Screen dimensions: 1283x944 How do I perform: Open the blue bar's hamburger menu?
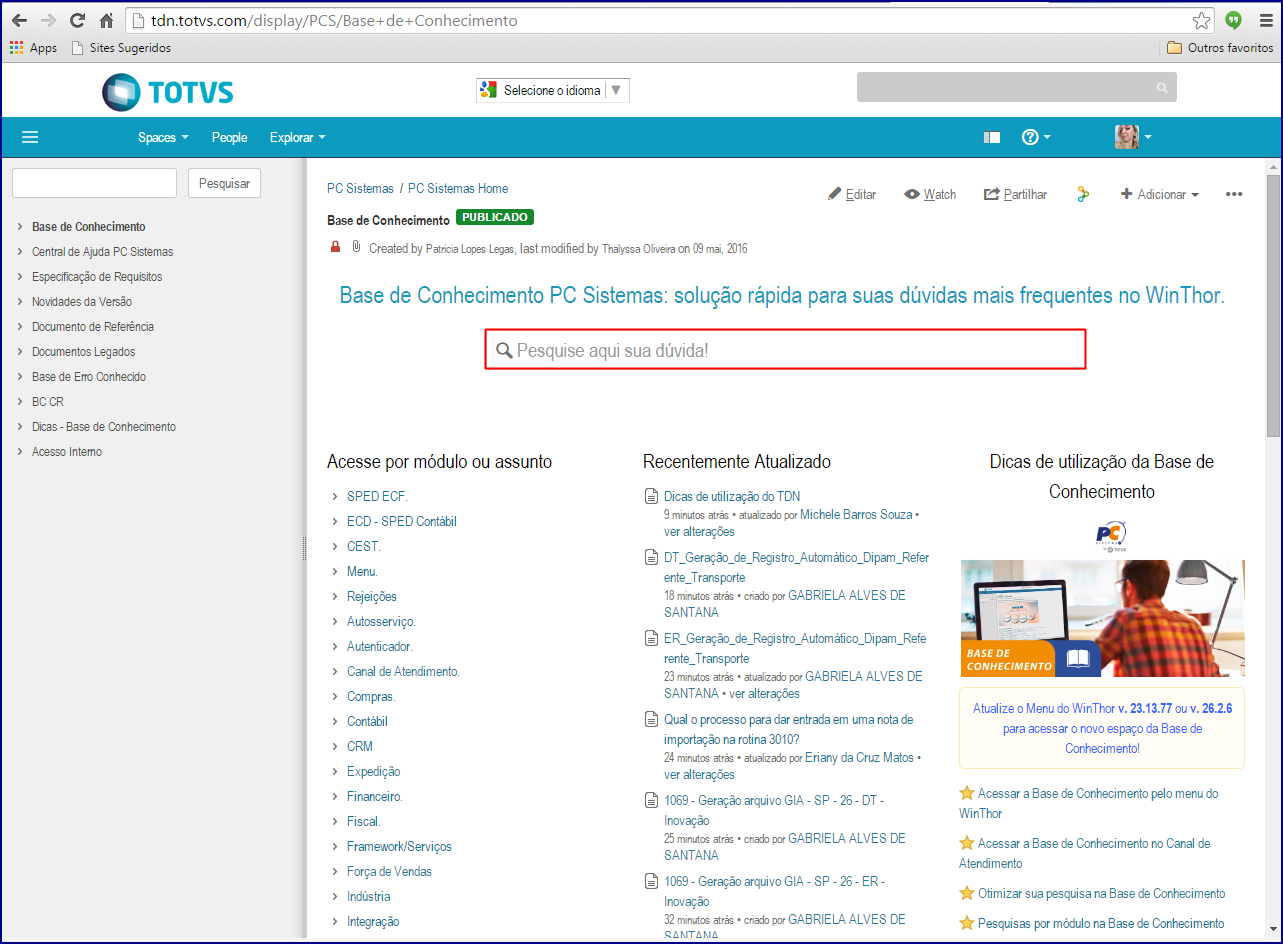[x=30, y=137]
